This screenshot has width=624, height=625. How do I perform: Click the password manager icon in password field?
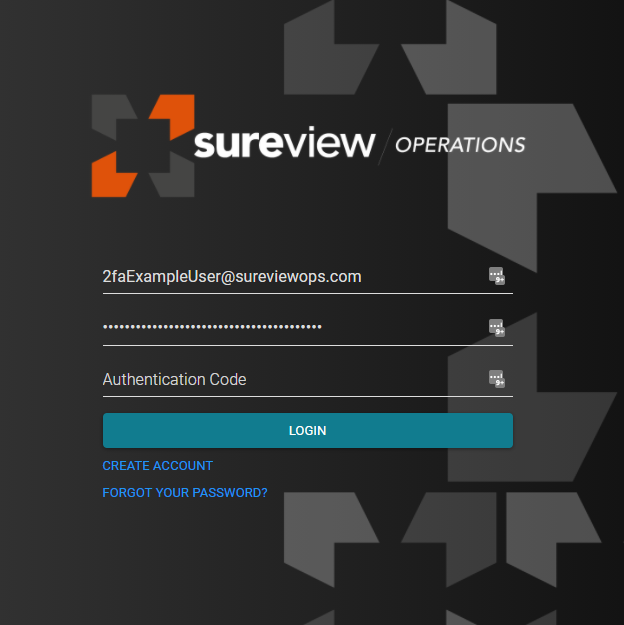[497, 328]
